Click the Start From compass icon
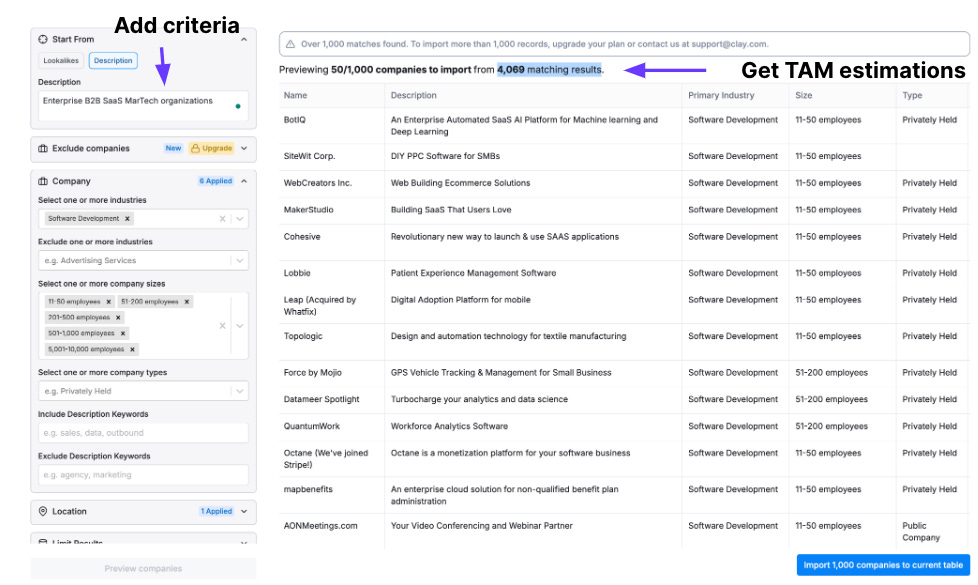The width and height of the screenshot is (978, 585). 42,39
